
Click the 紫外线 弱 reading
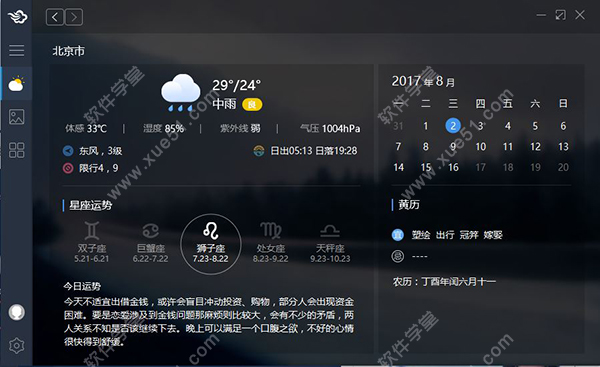click(x=240, y=129)
